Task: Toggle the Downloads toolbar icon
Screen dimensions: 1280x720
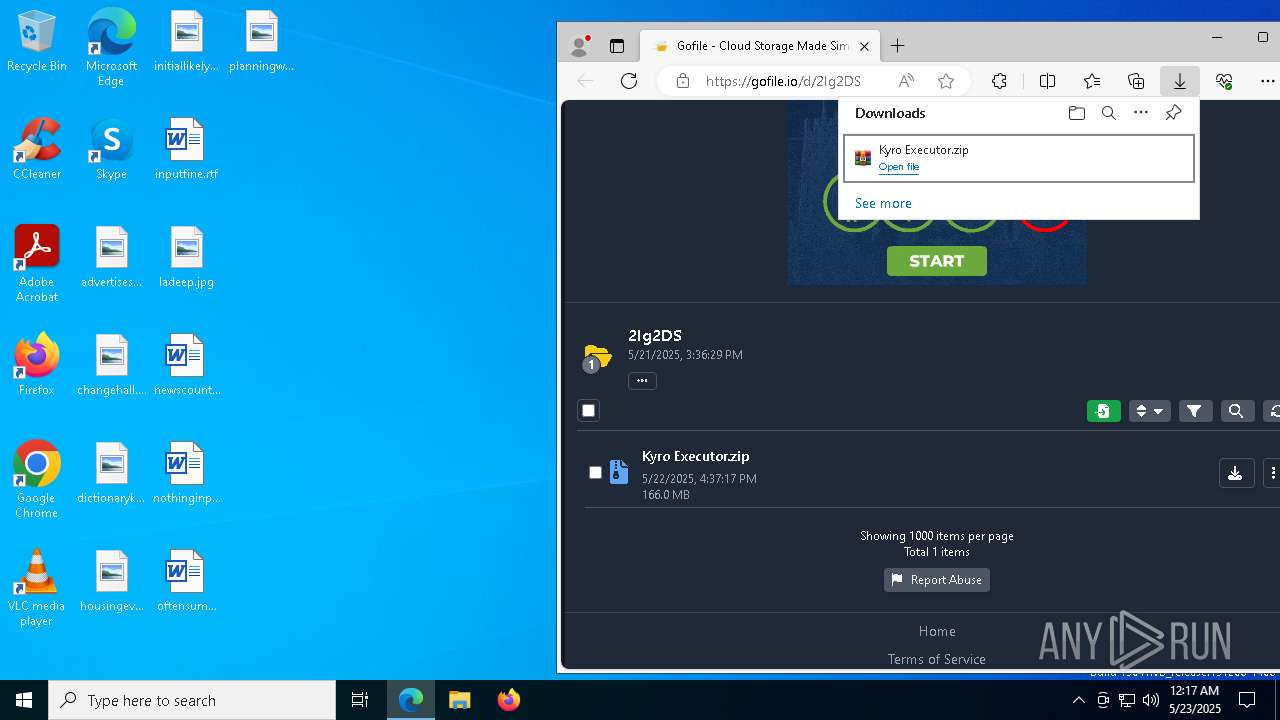Action: point(1180,81)
